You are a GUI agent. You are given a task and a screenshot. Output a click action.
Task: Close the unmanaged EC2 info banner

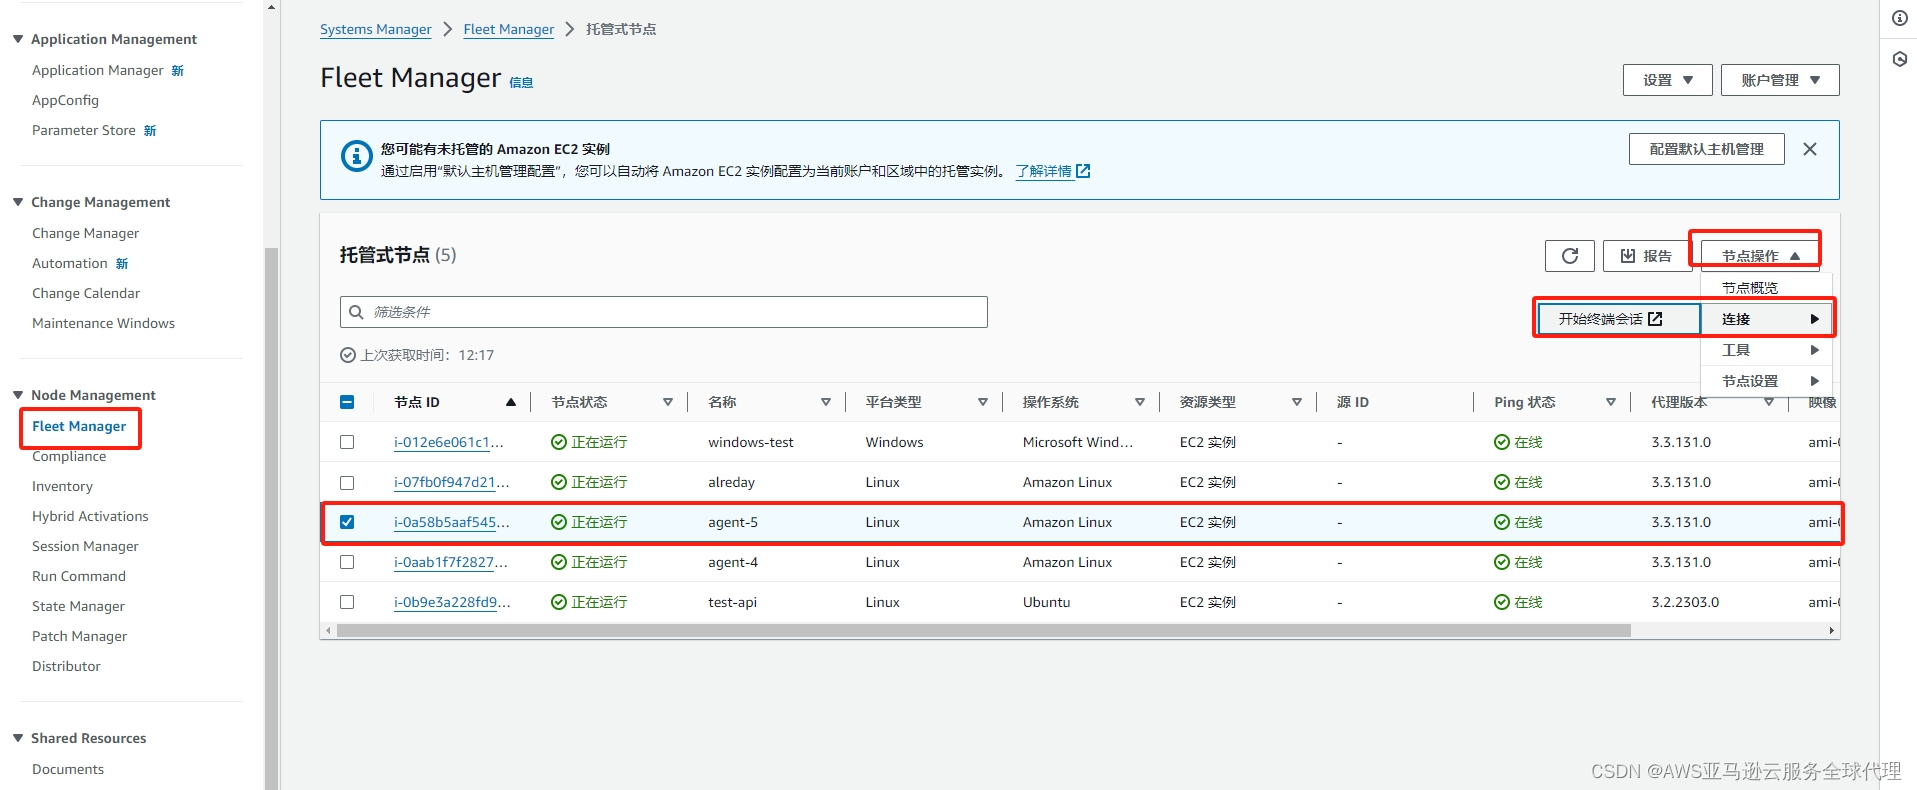[x=1810, y=149]
